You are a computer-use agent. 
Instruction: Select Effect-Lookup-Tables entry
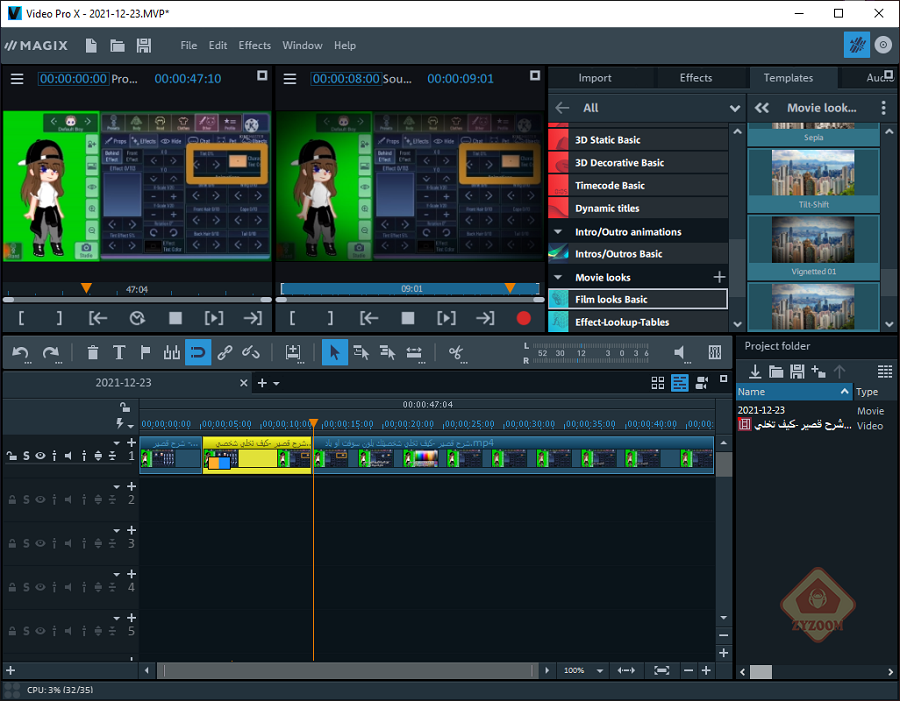click(x=638, y=322)
